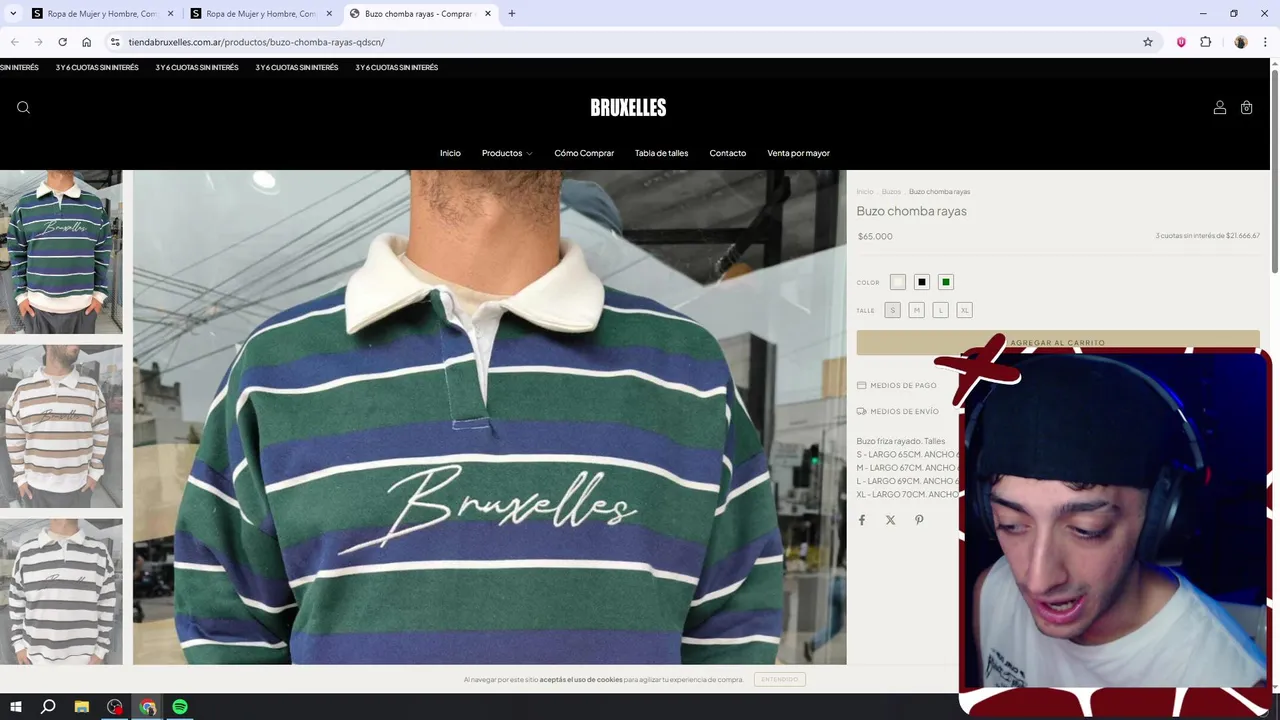Share product on Pinterest icon
Screen dimensions: 1280x720
(919, 520)
